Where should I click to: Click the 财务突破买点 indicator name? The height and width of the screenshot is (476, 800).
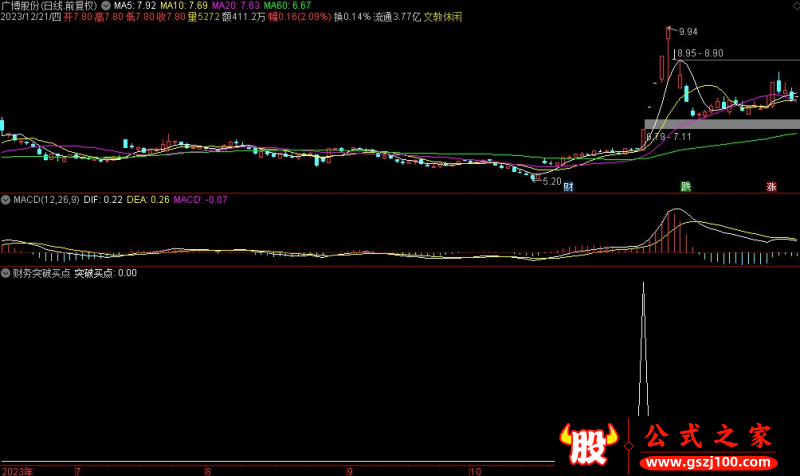coord(41,273)
